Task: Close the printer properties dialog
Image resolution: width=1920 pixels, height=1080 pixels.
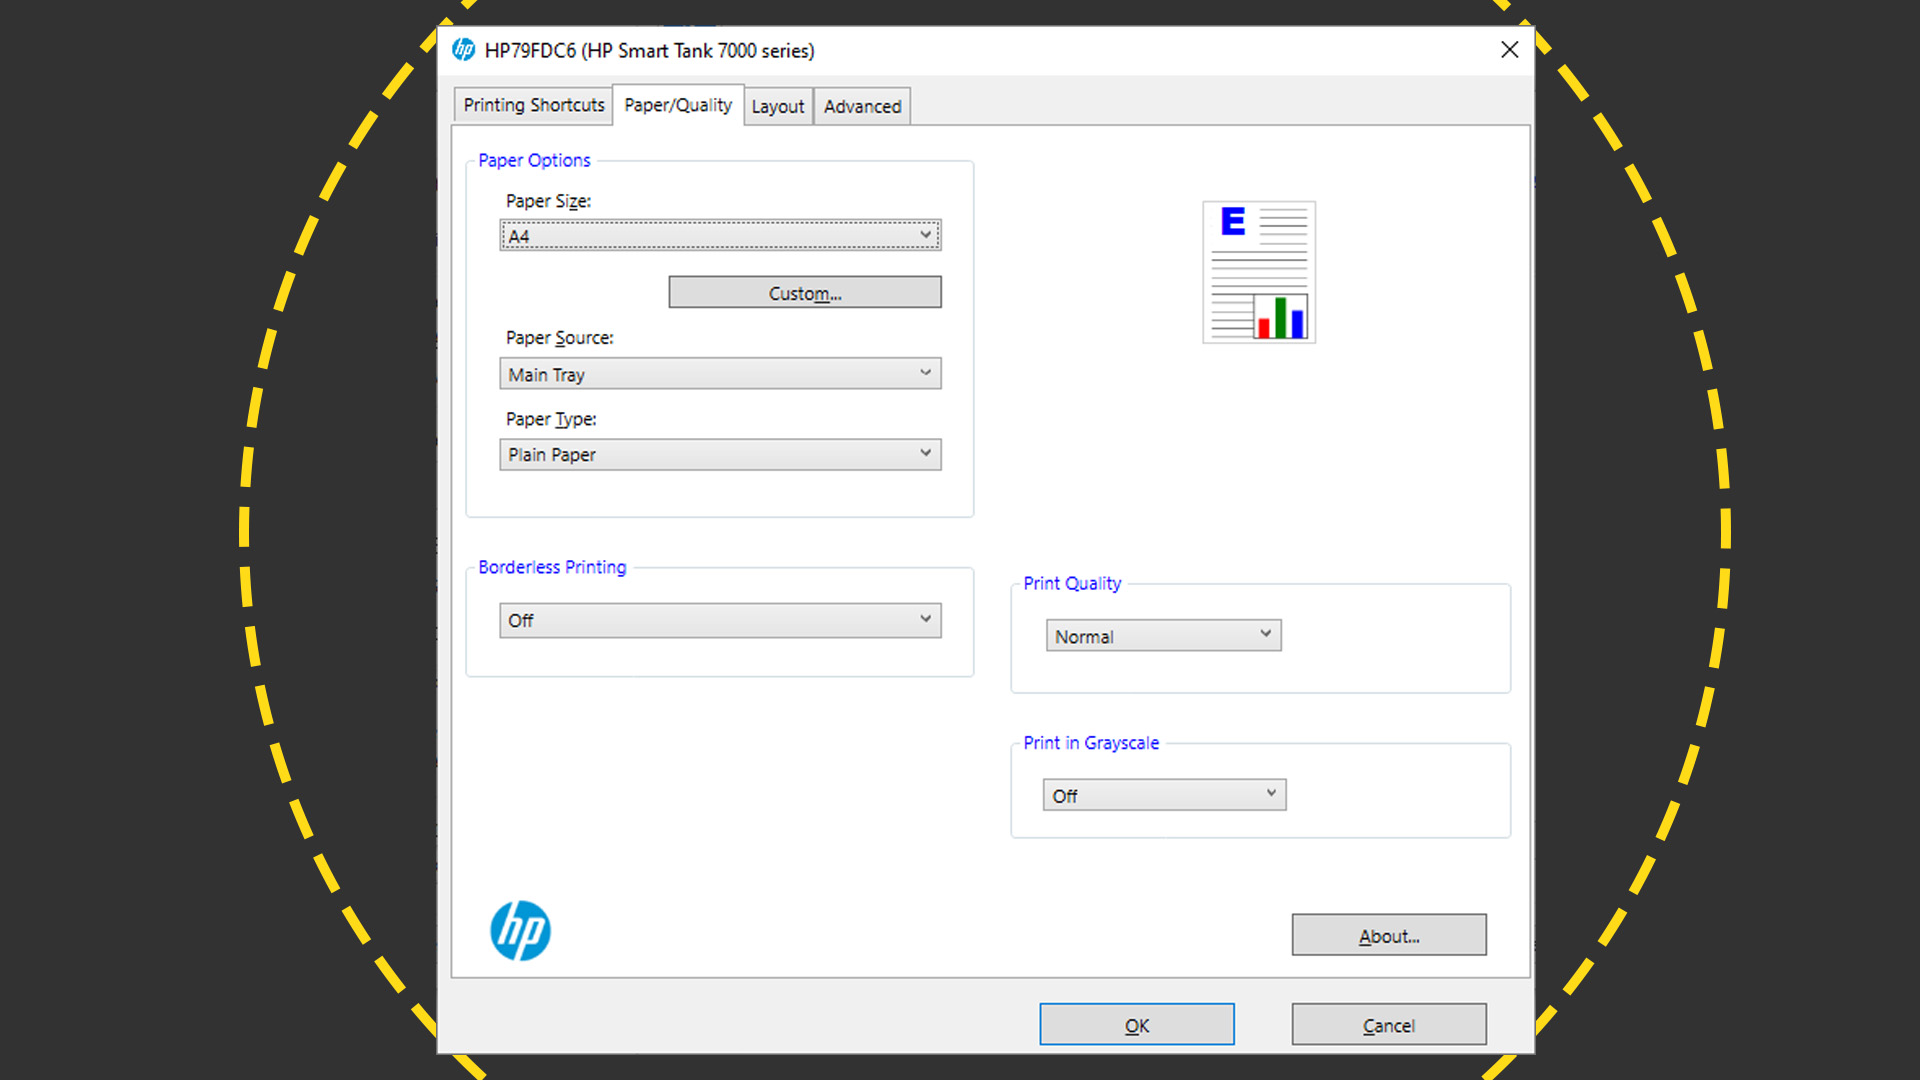Action: (x=1509, y=50)
